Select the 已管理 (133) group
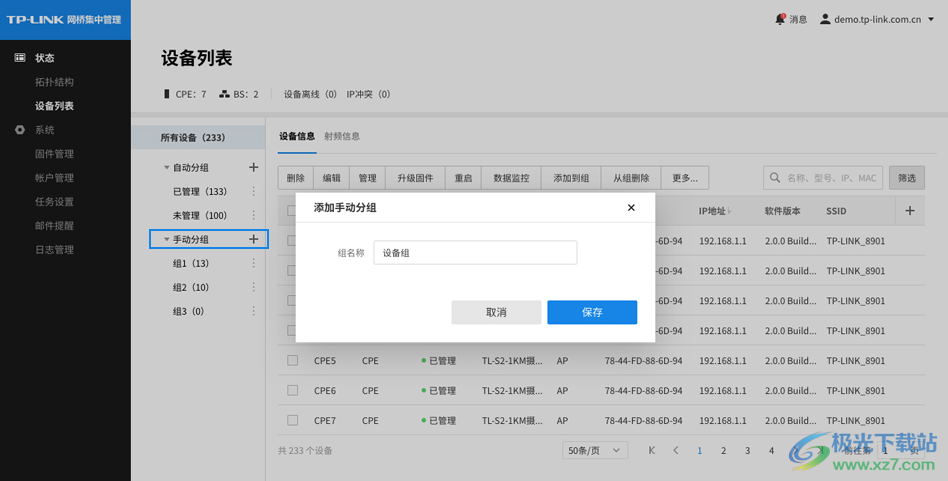The width and height of the screenshot is (948, 481). click(x=200, y=192)
